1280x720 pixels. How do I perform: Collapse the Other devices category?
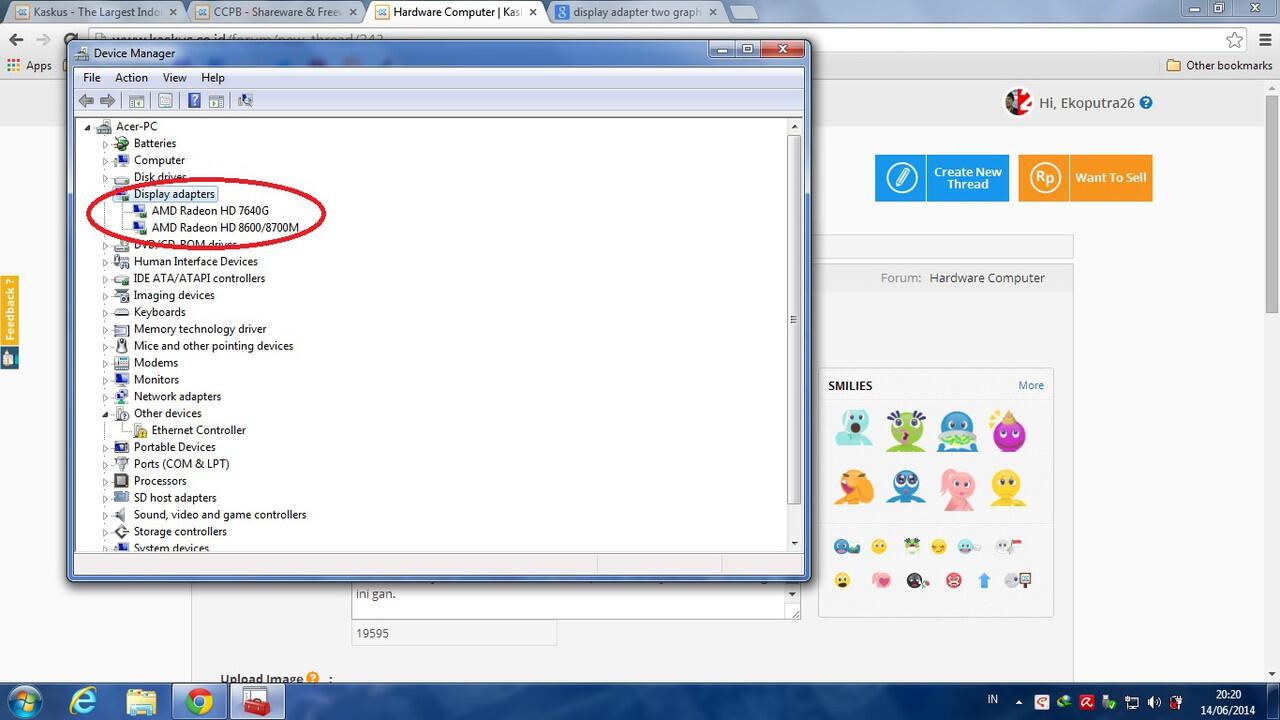coord(105,414)
